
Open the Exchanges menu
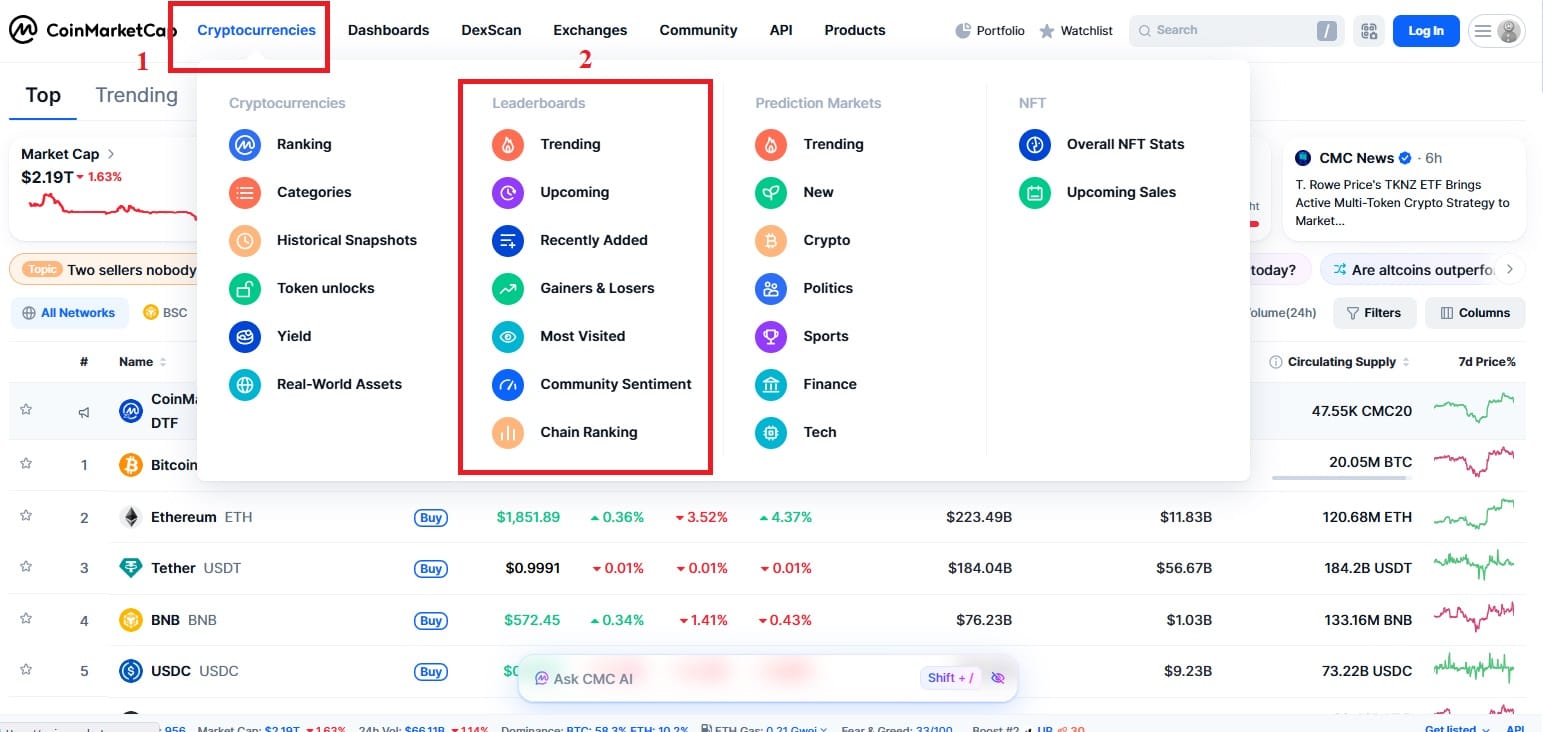click(x=590, y=30)
